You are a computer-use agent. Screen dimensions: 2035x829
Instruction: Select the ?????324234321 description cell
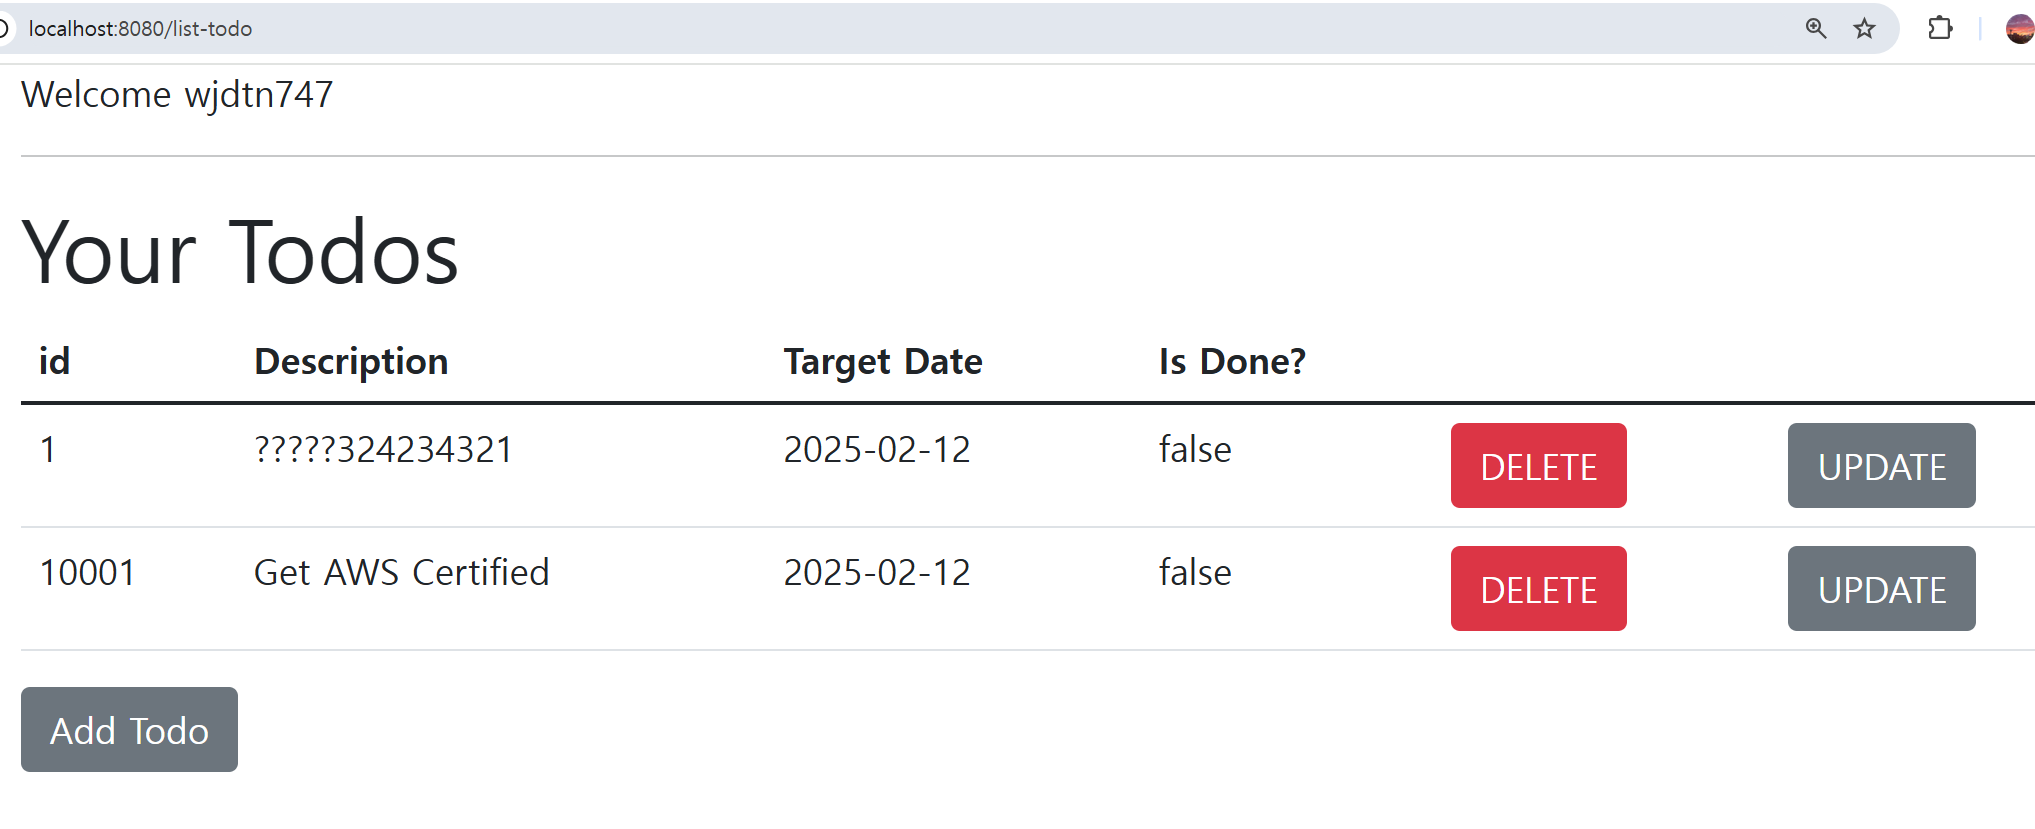pos(384,450)
